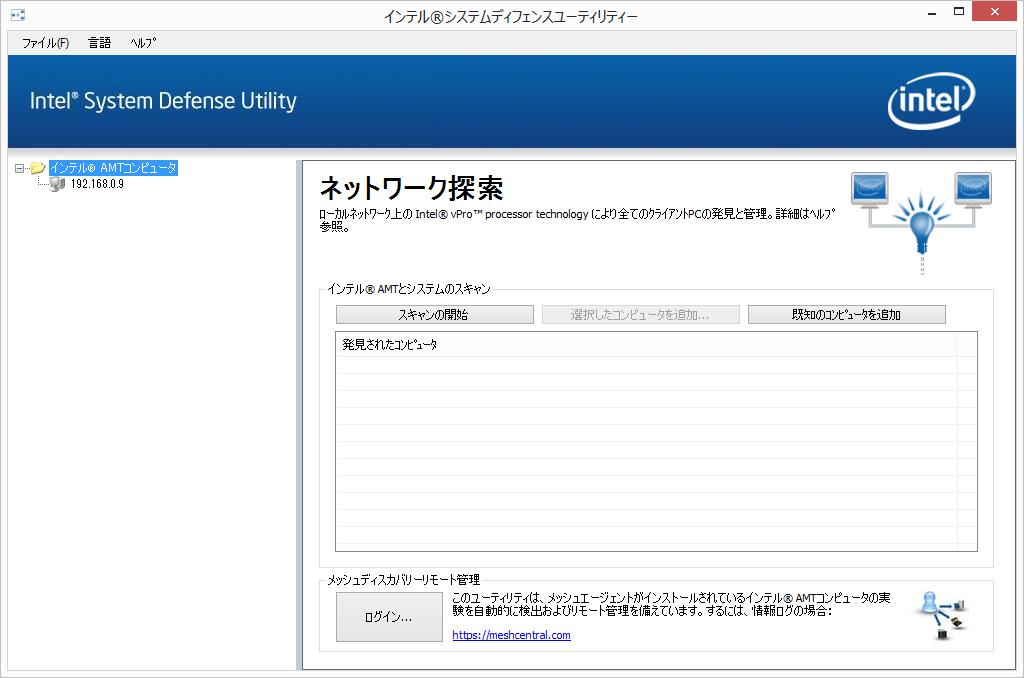This screenshot has height=678, width=1024.
Task: Select the インテル AMTコンピュータ folder icon
Action: [38, 168]
